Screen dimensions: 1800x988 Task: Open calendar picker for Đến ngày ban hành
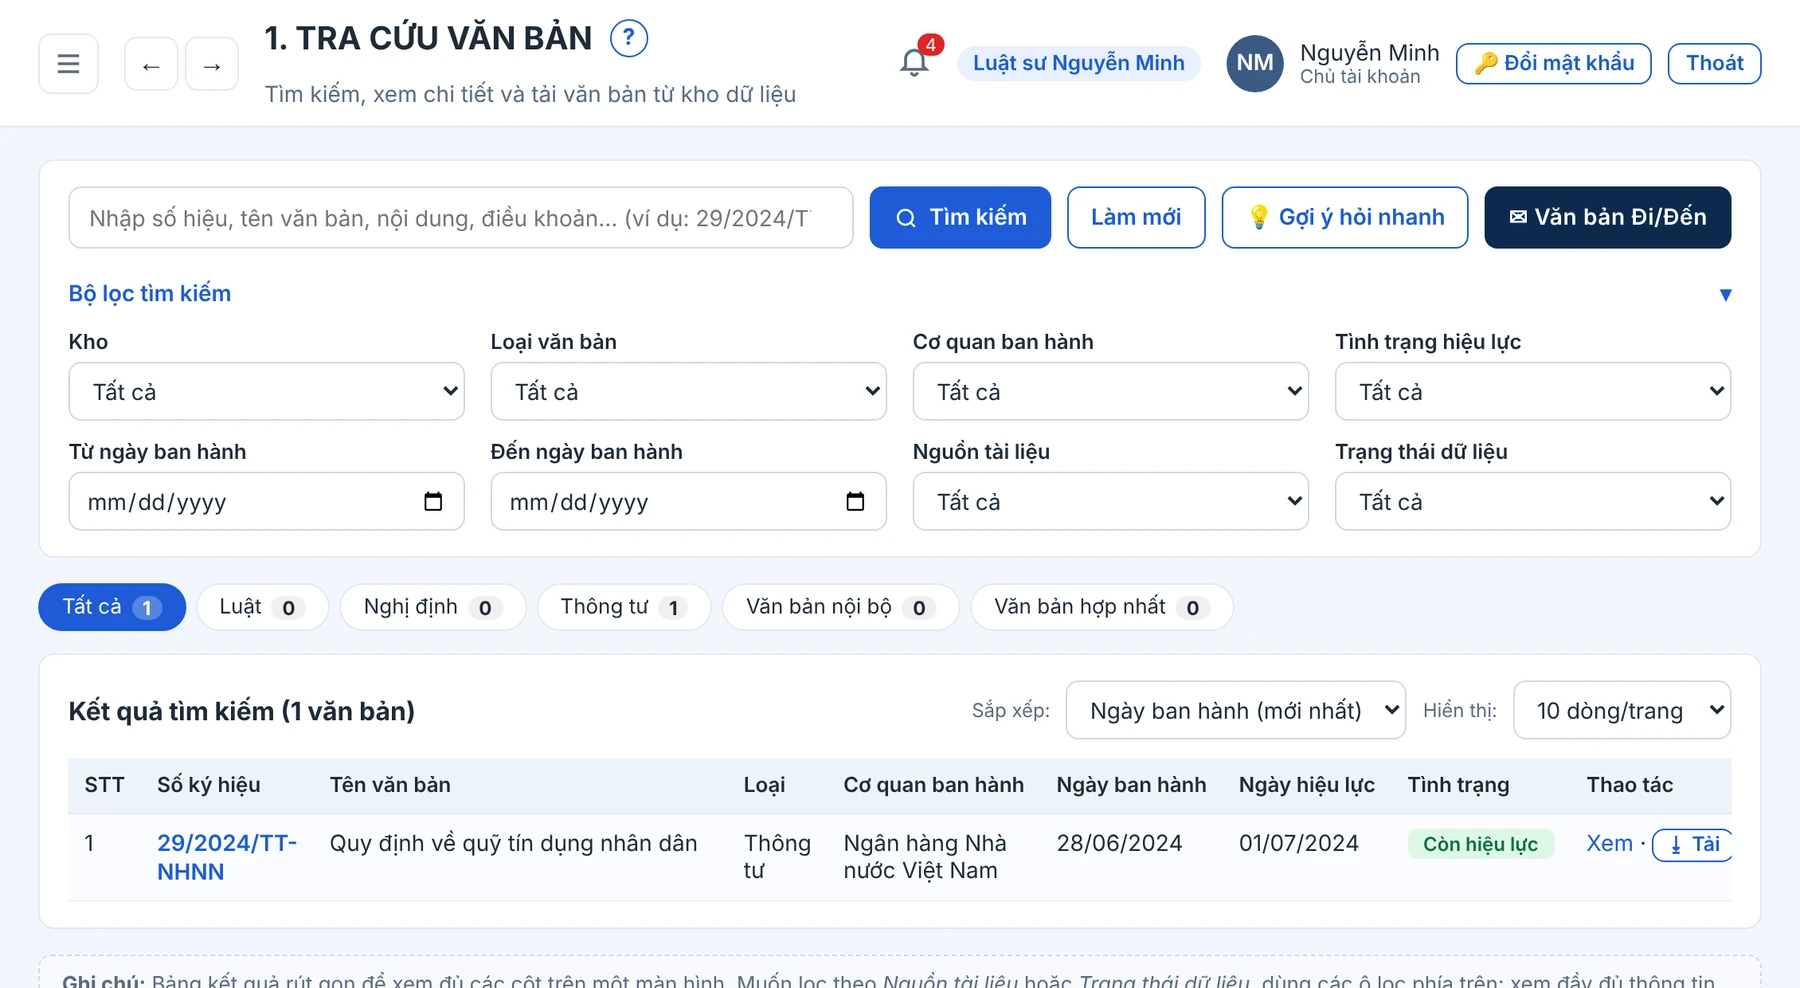(855, 501)
